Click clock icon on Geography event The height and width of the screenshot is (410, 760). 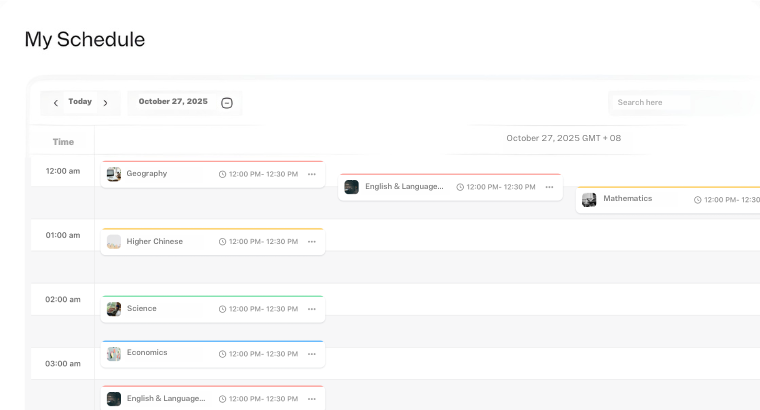222,174
